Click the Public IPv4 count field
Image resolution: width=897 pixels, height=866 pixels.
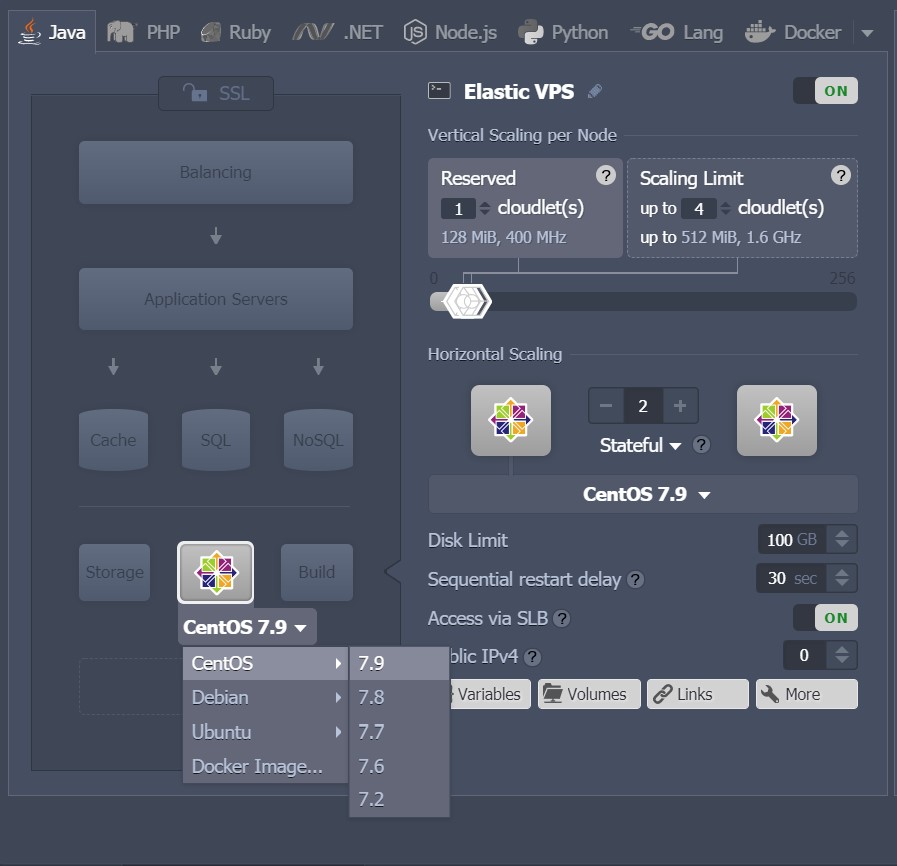pos(804,655)
